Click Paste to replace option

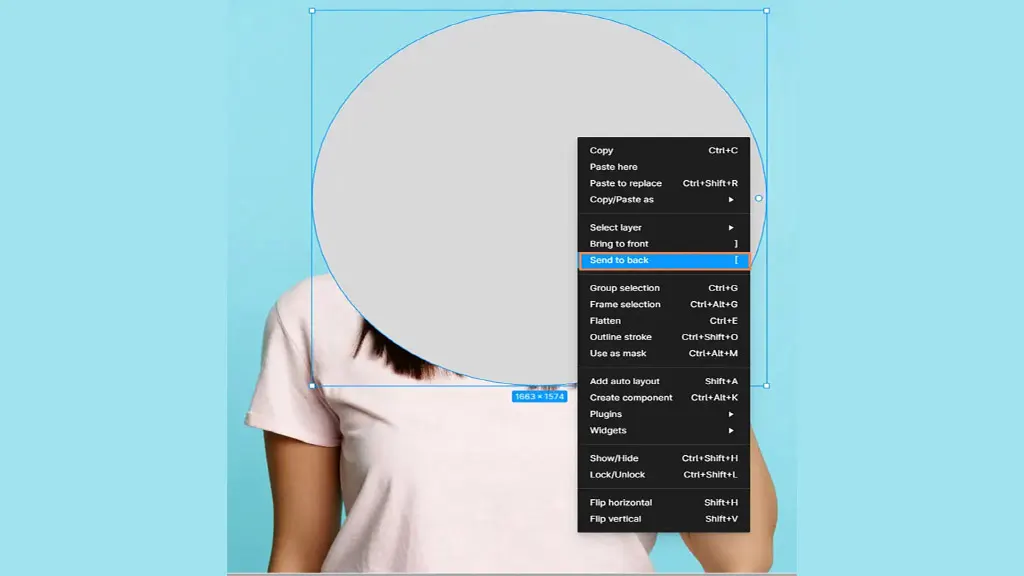(x=664, y=183)
